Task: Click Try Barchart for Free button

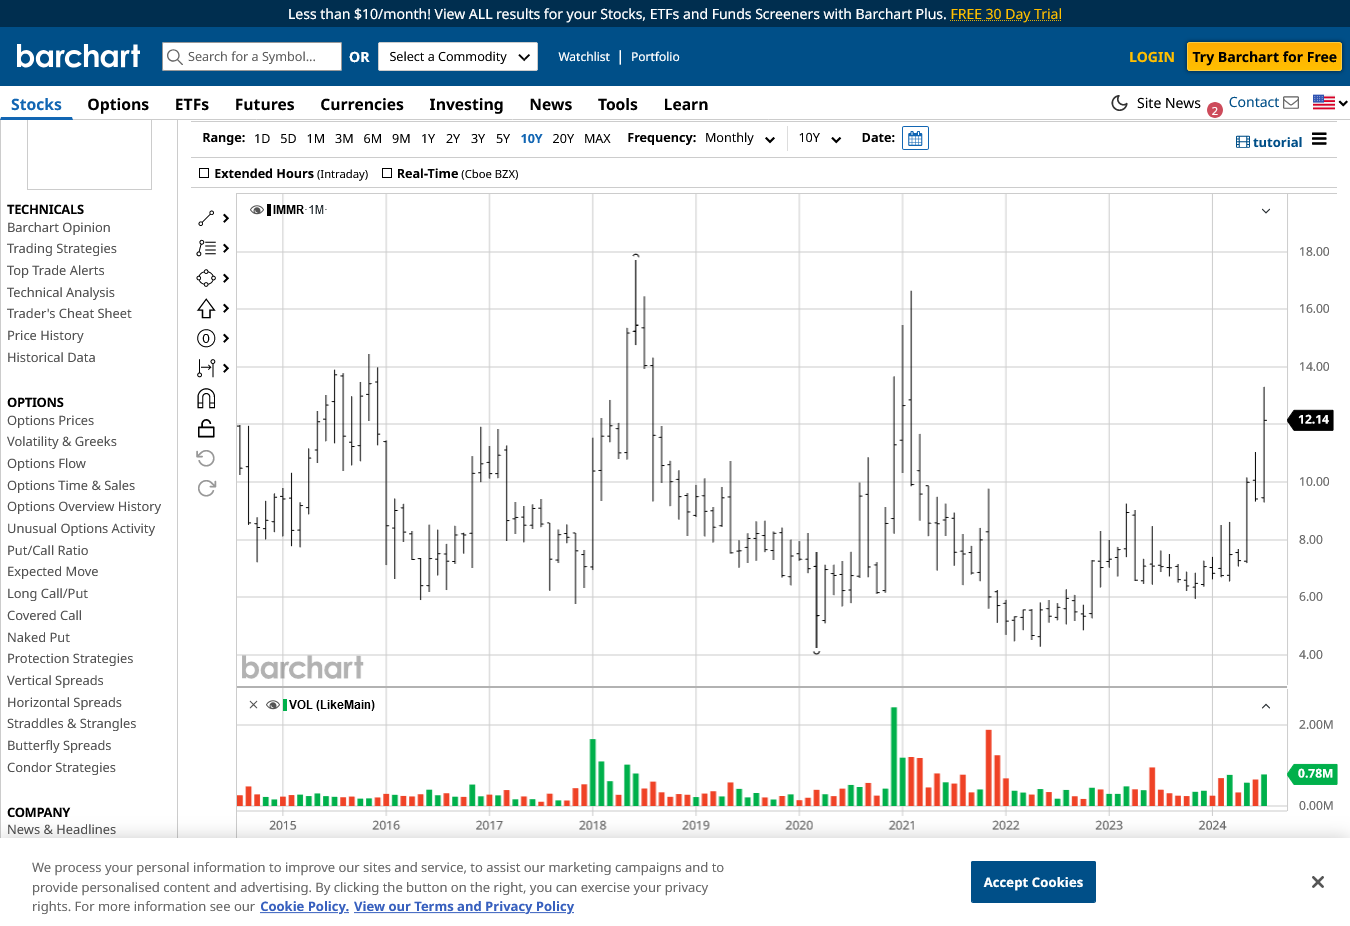Action: click(x=1264, y=57)
